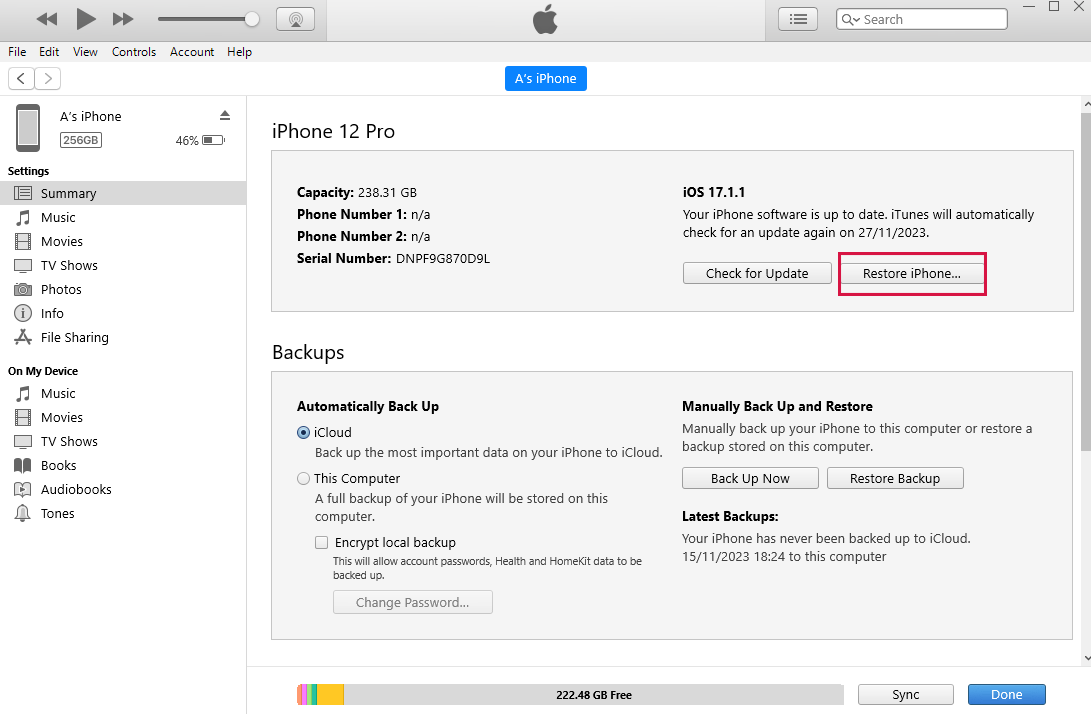Select TV Shows under On My Device
The width and height of the screenshot is (1091, 714).
(x=123, y=442)
